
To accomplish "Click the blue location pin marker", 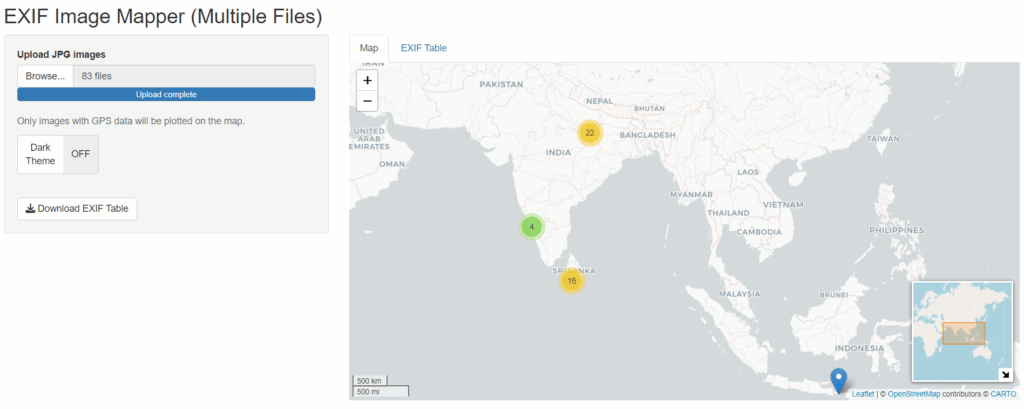I will pos(839,379).
